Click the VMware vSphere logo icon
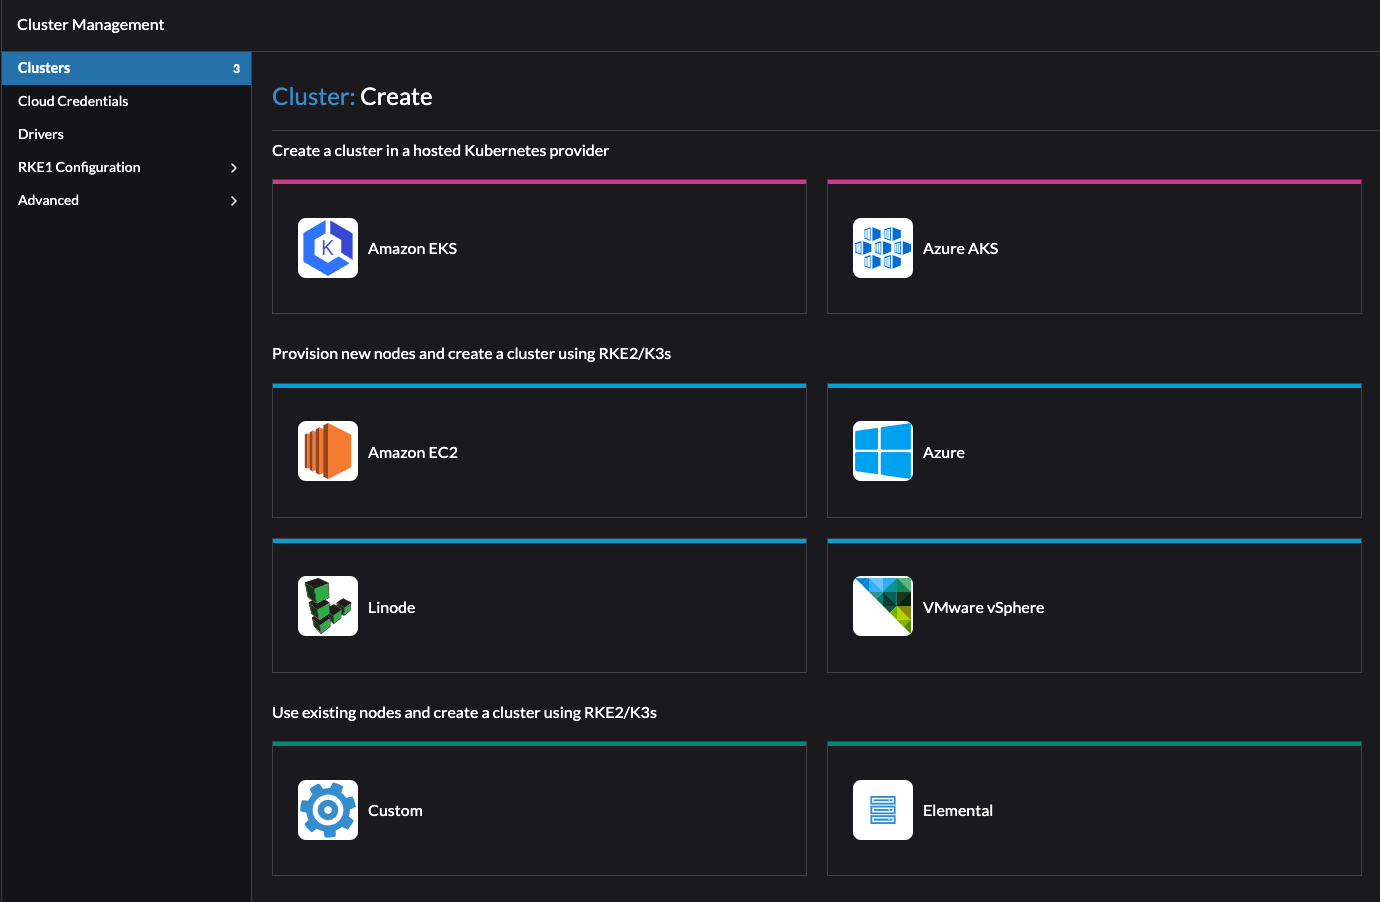Image resolution: width=1380 pixels, height=902 pixels. point(883,606)
